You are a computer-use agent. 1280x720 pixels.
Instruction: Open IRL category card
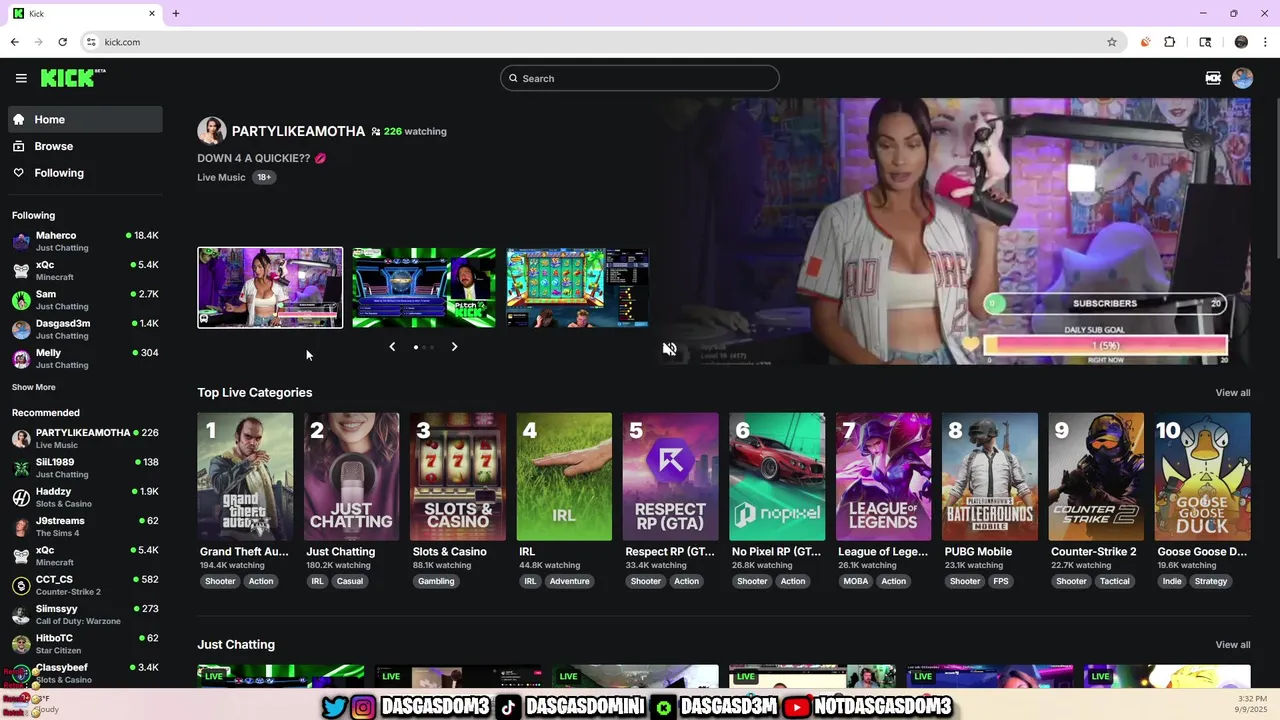pos(564,477)
